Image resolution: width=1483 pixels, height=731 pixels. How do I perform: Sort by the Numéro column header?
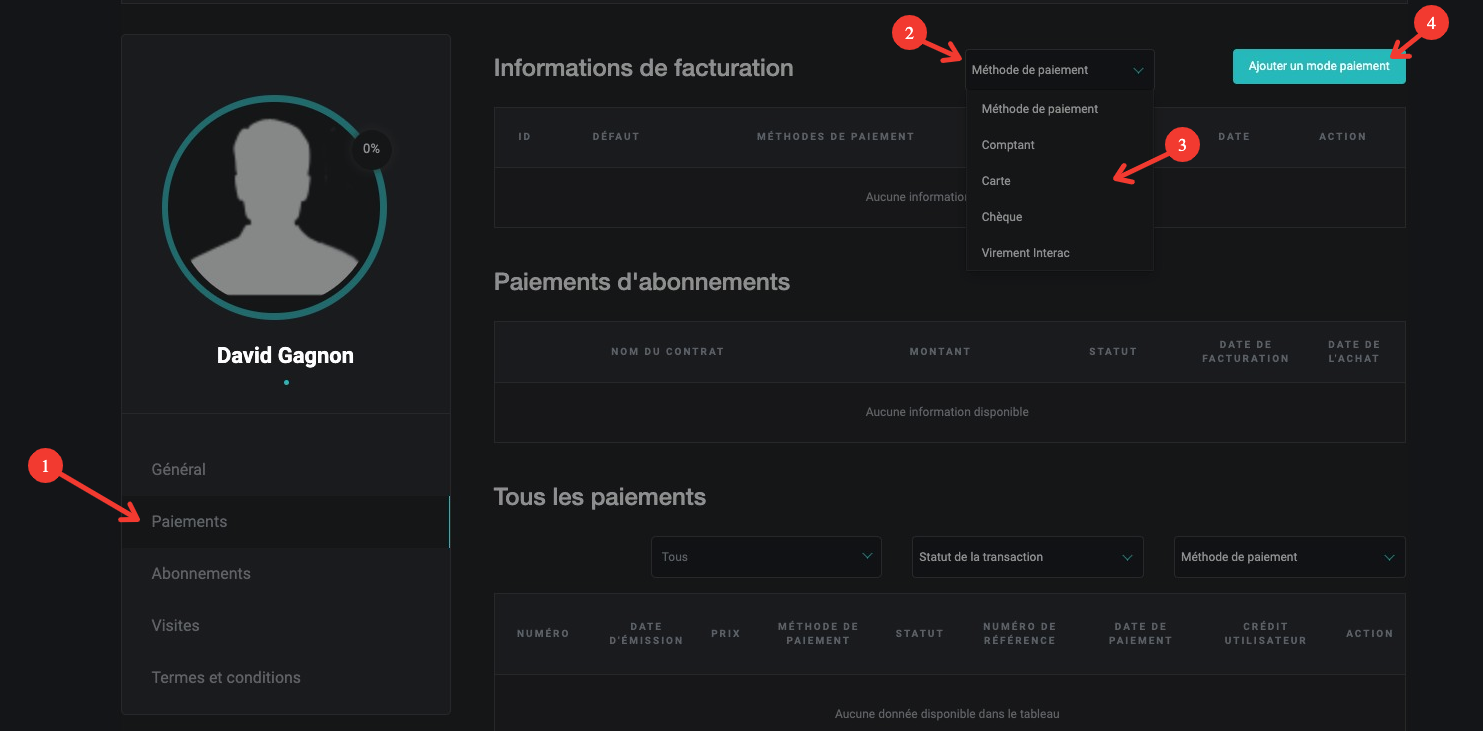point(543,633)
